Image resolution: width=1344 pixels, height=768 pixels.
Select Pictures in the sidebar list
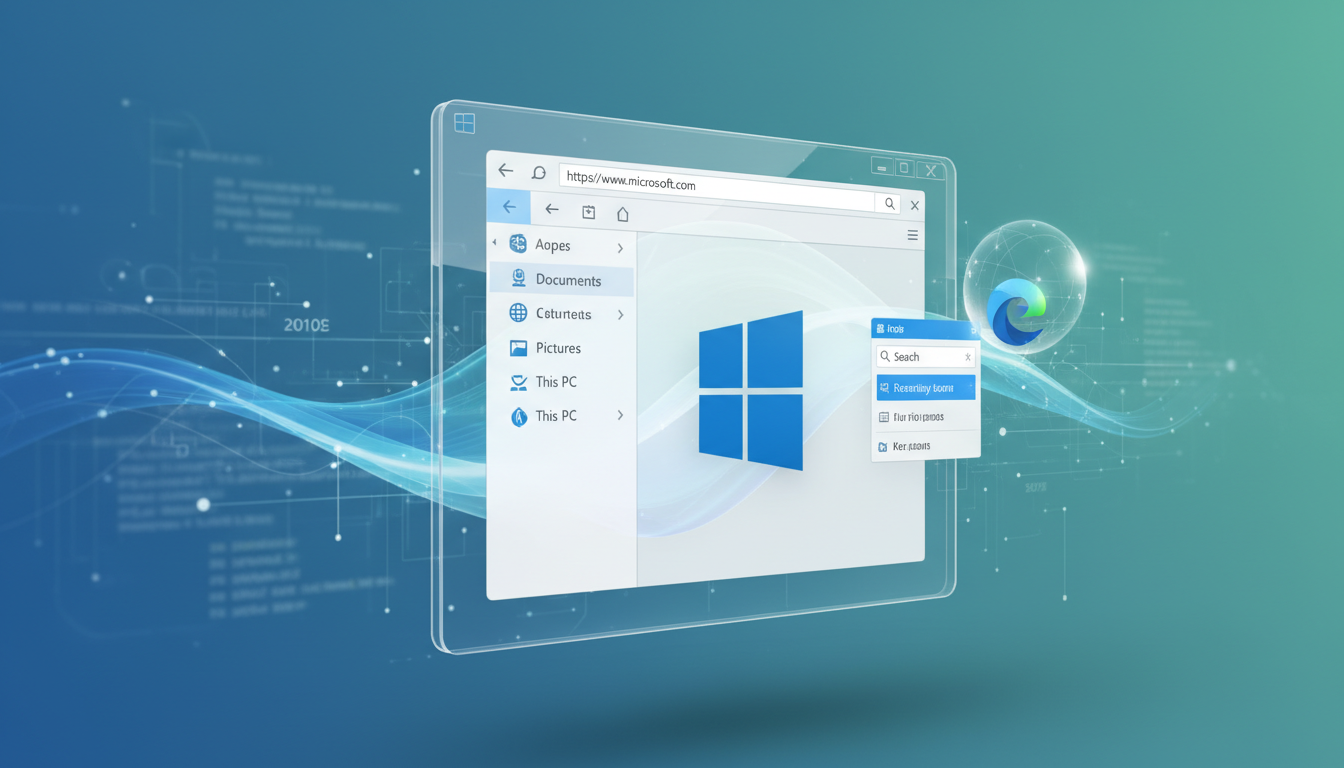point(558,347)
